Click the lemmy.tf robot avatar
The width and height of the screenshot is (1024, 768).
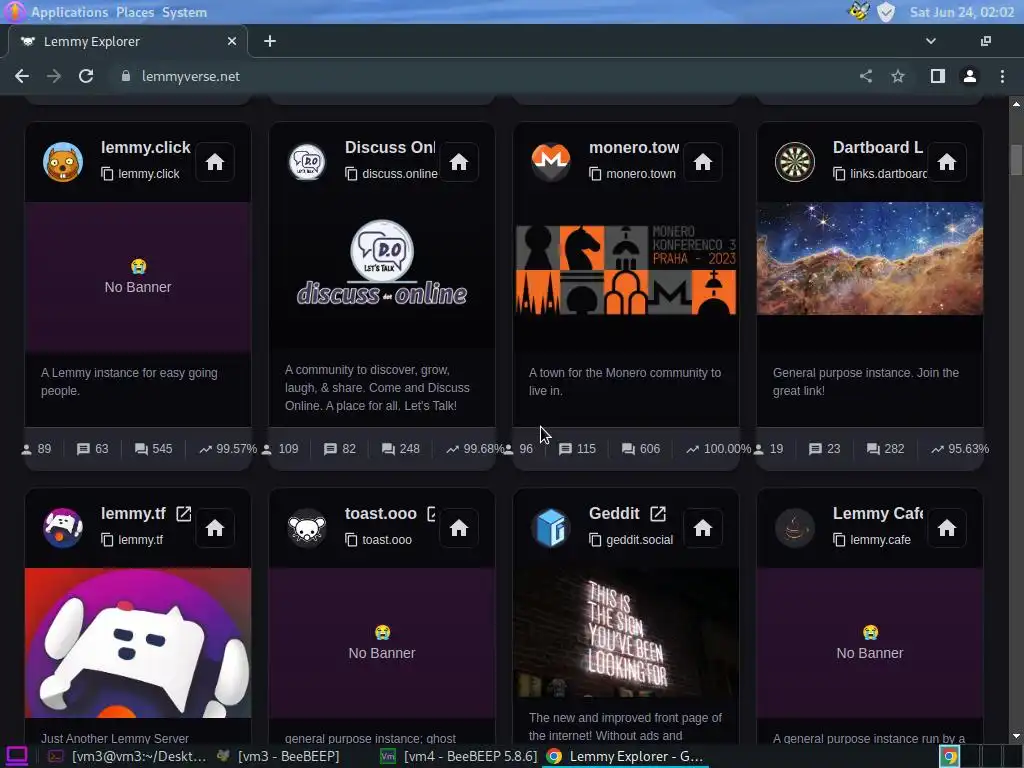[63, 528]
